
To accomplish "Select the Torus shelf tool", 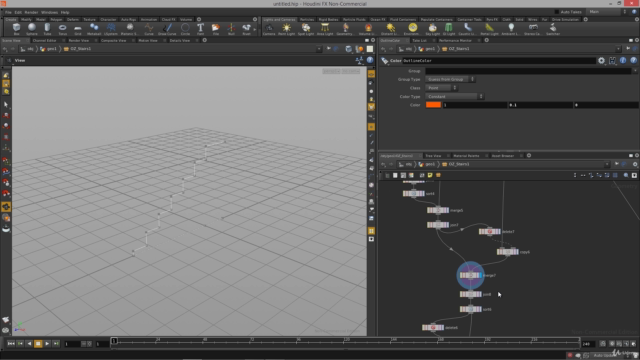I will (x=62, y=29).
